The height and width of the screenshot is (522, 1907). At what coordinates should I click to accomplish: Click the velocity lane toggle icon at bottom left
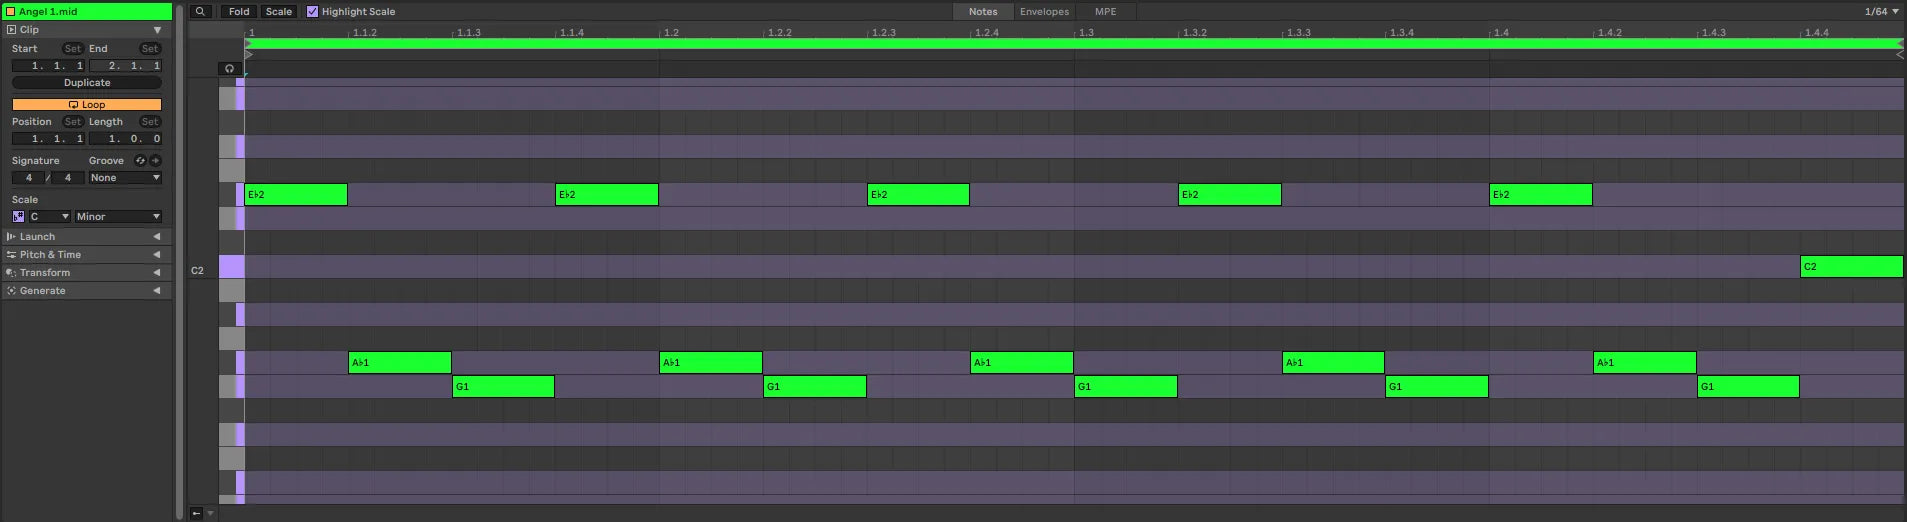[x=196, y=513]
